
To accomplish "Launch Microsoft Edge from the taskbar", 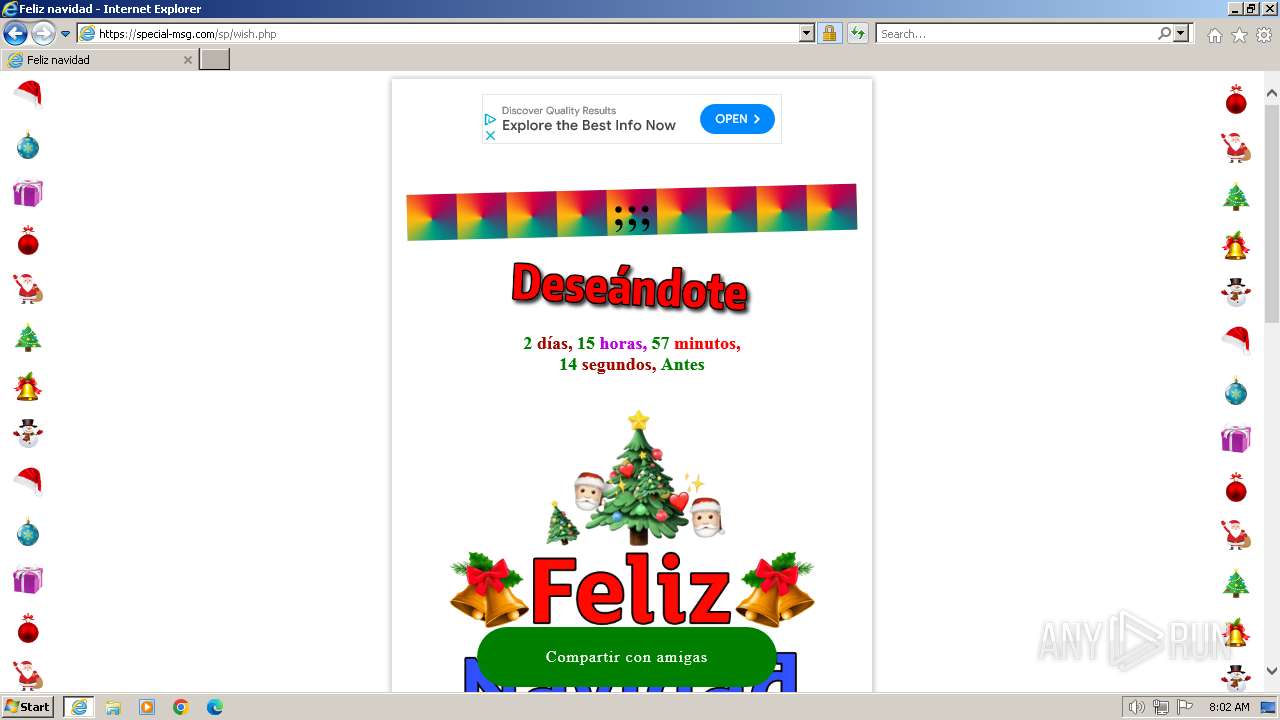I will tap(215, 707).
